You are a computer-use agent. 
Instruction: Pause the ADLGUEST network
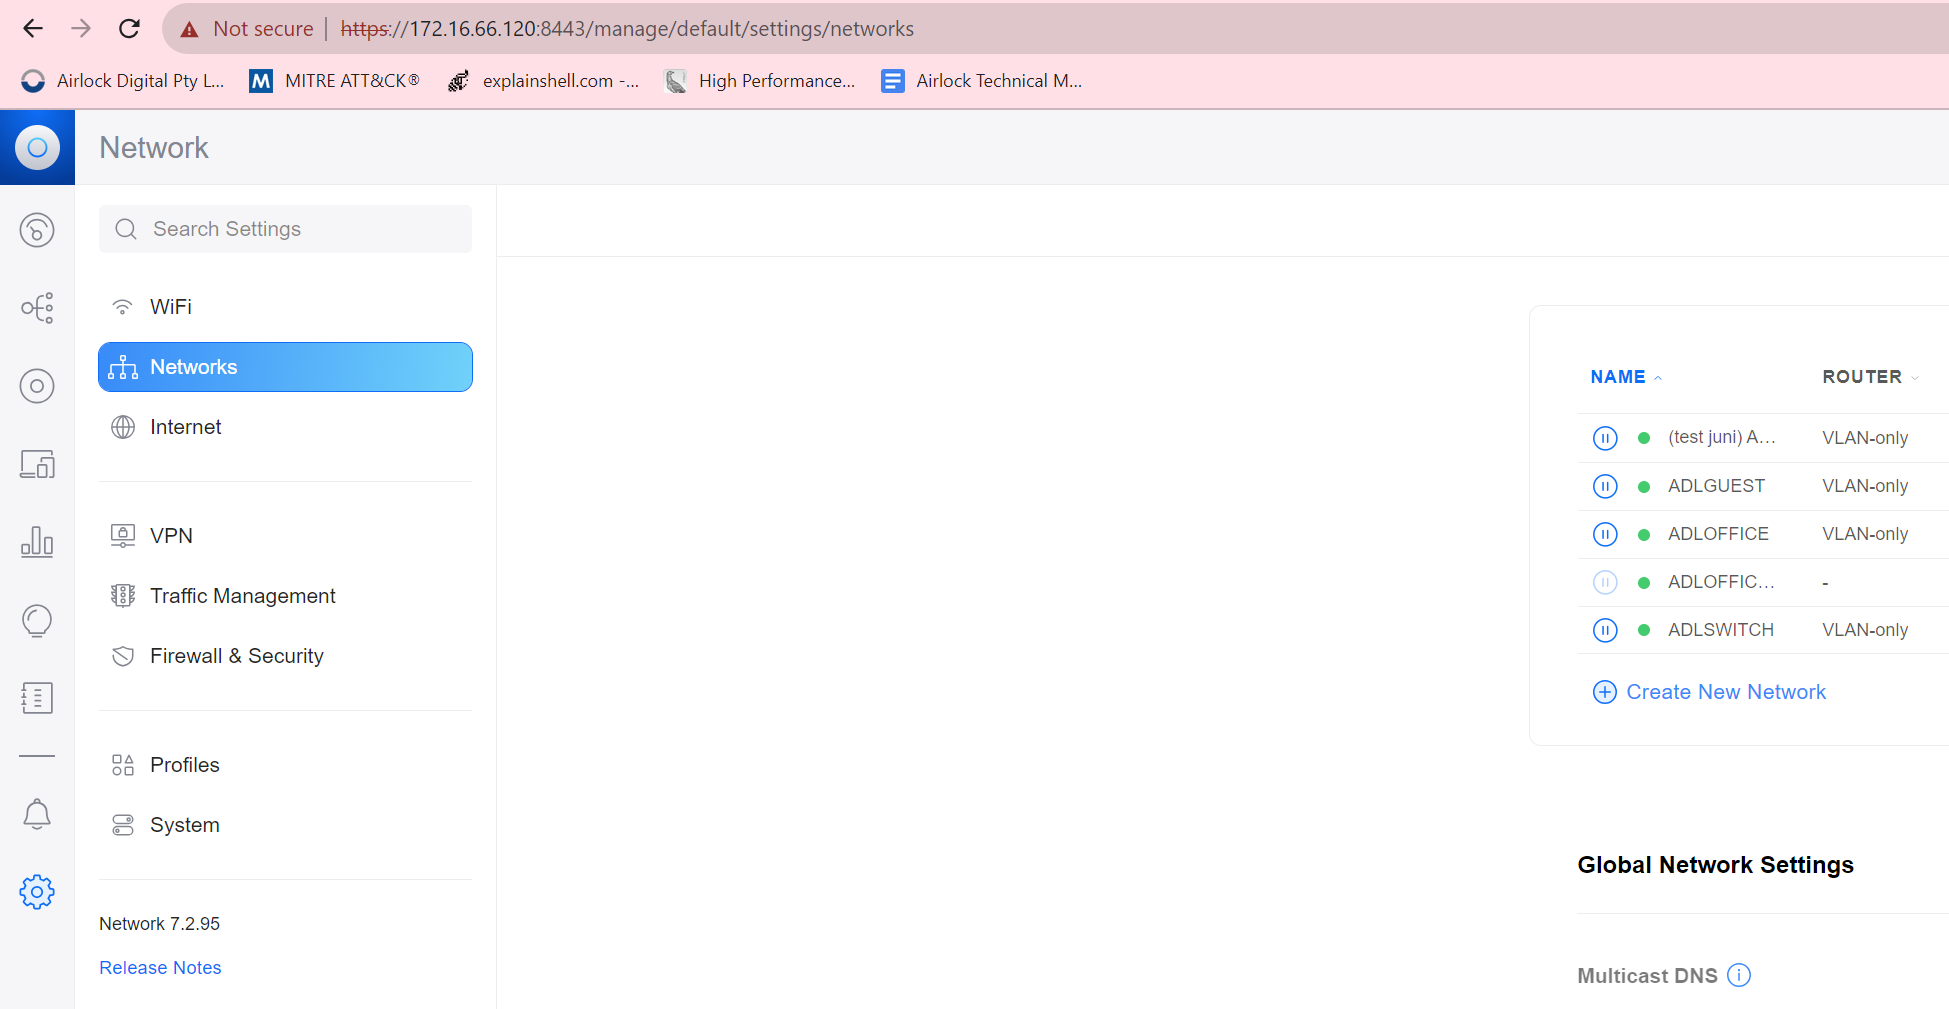point(1604,486)
